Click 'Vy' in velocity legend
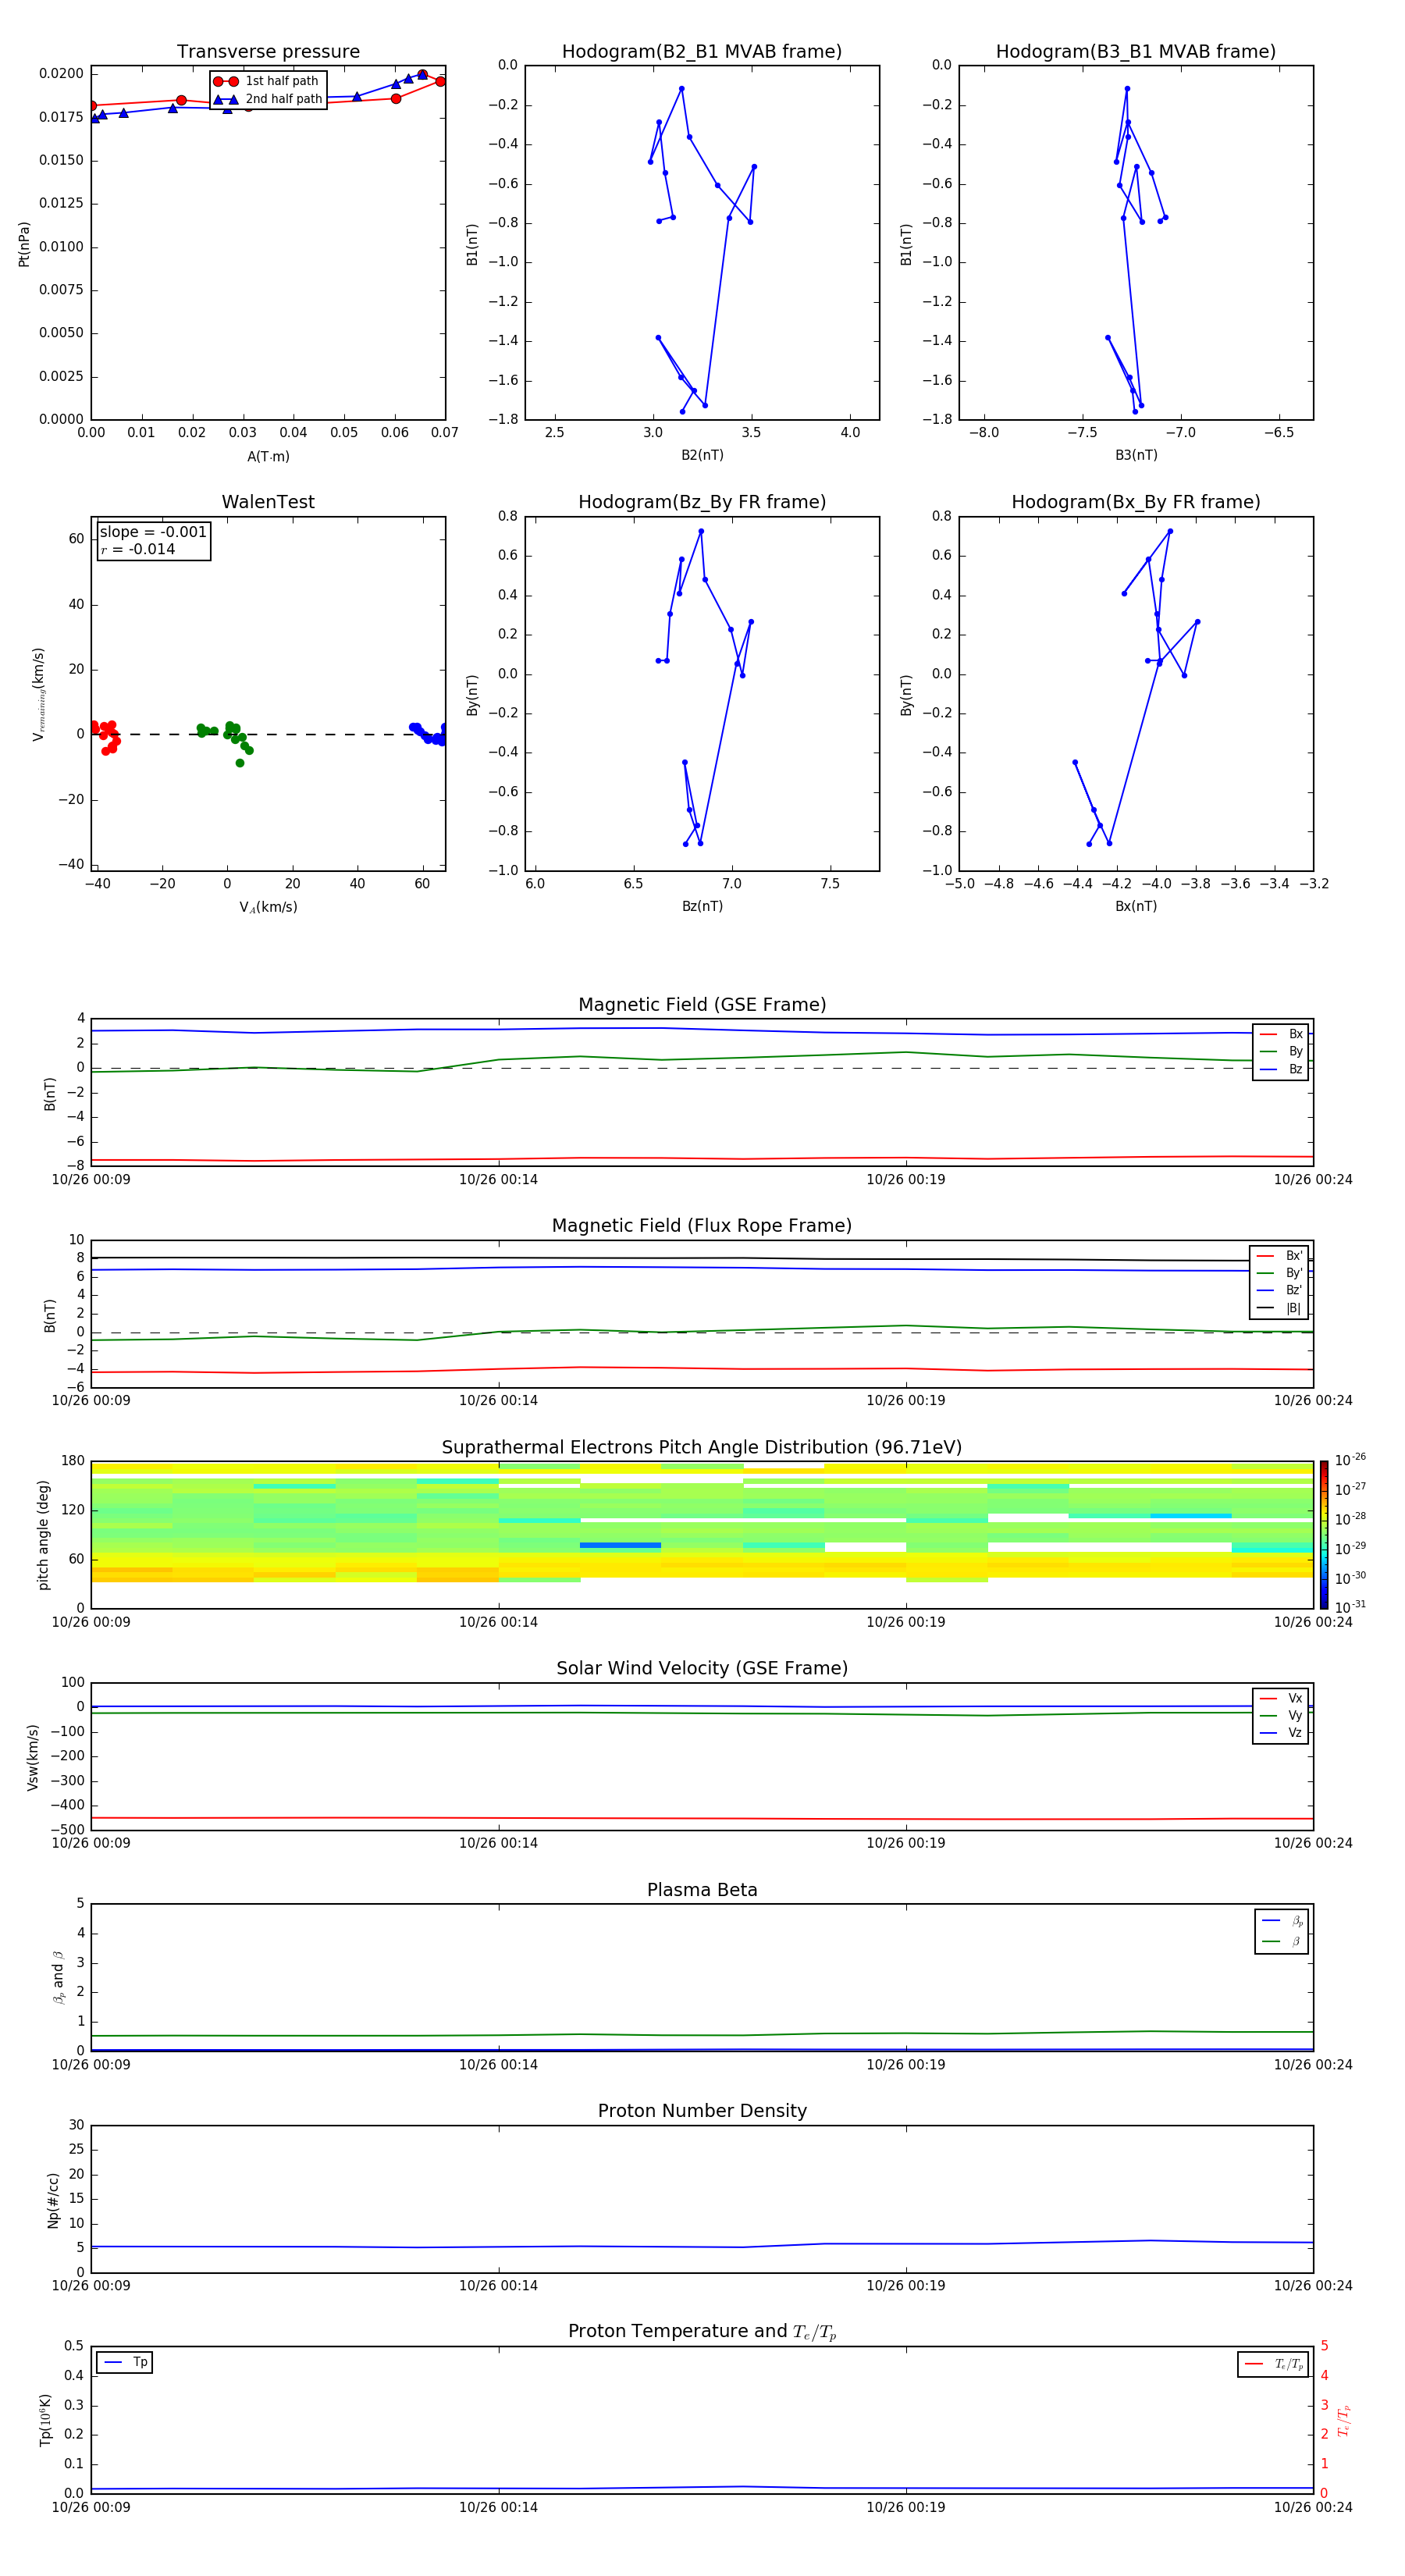The image size is (1405, 2576). click(1282, 1715)
